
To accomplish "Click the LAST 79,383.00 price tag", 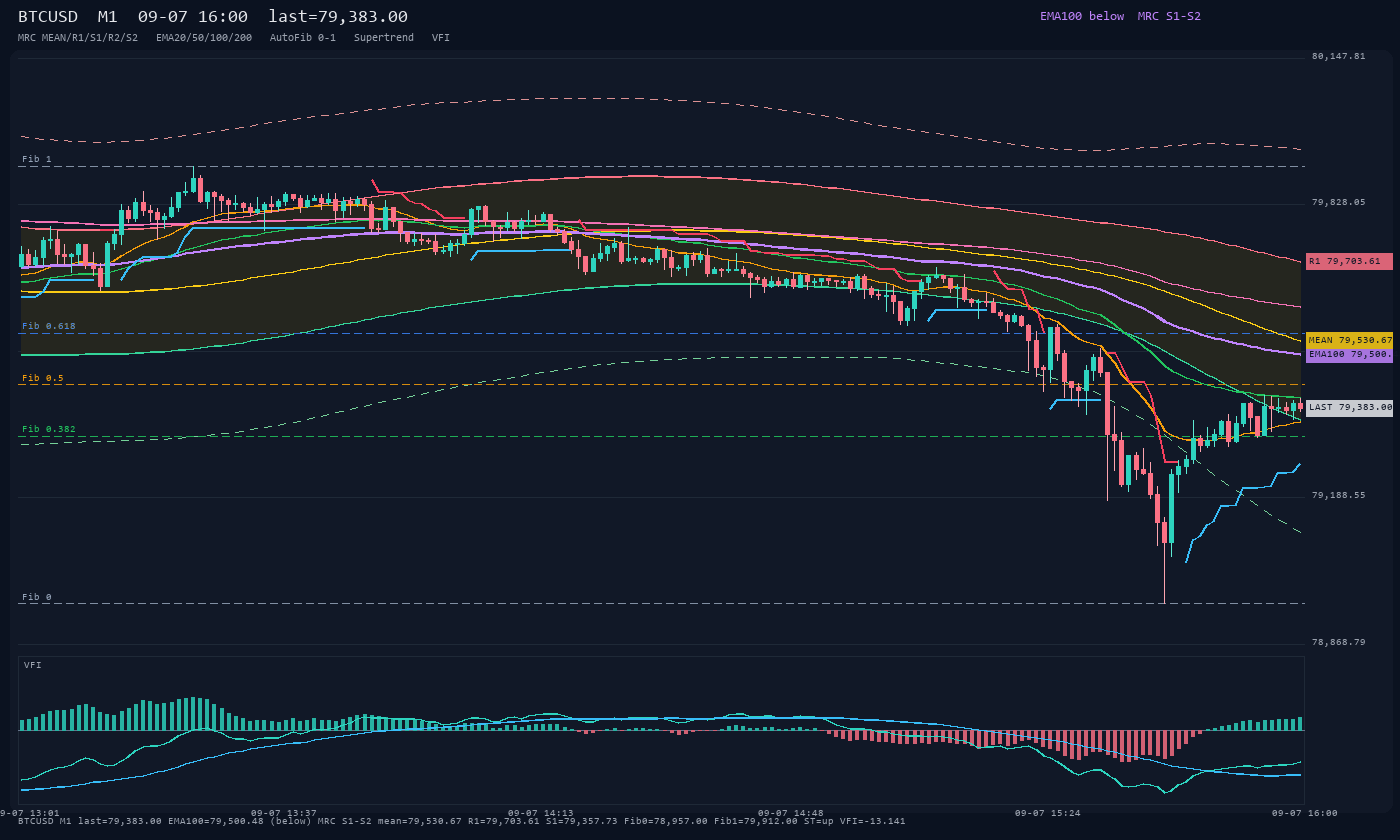I will (1349, 407).
